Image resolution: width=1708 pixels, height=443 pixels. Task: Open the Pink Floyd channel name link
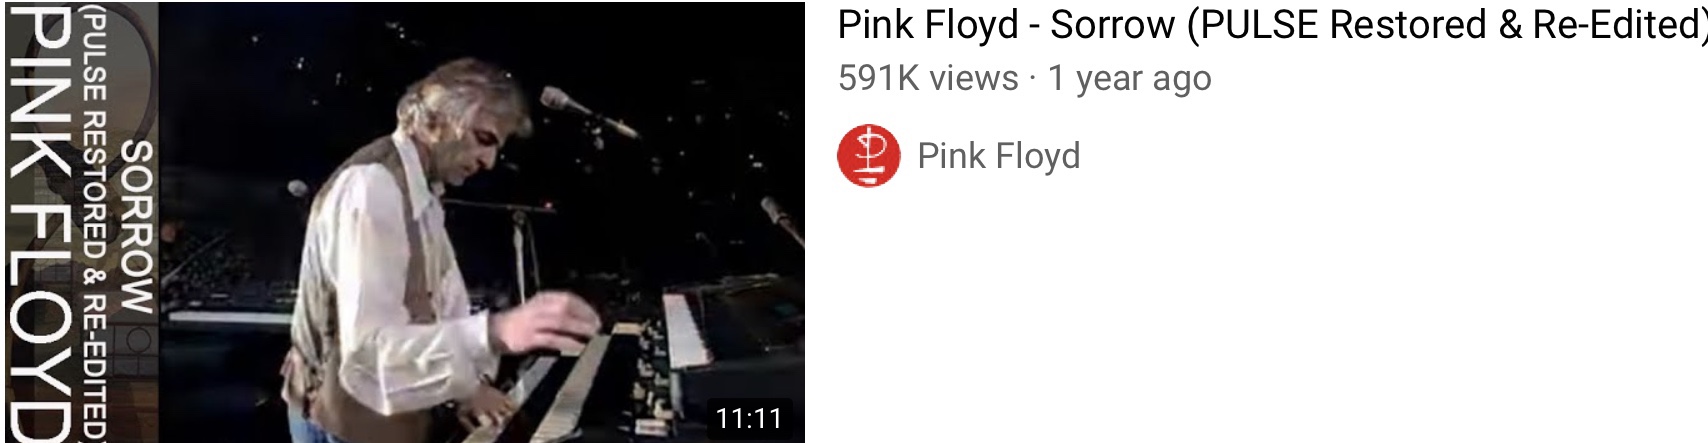(x=998, y=156)
